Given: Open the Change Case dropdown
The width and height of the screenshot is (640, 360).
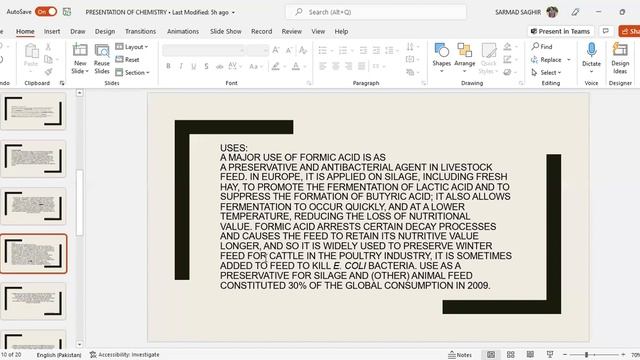Looking at the screenshot, I should click(256, 66).
